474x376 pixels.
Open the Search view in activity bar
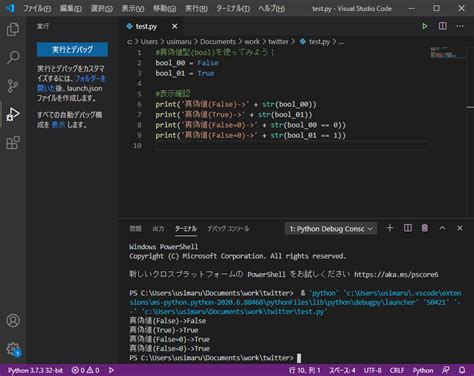coord(13,57)
